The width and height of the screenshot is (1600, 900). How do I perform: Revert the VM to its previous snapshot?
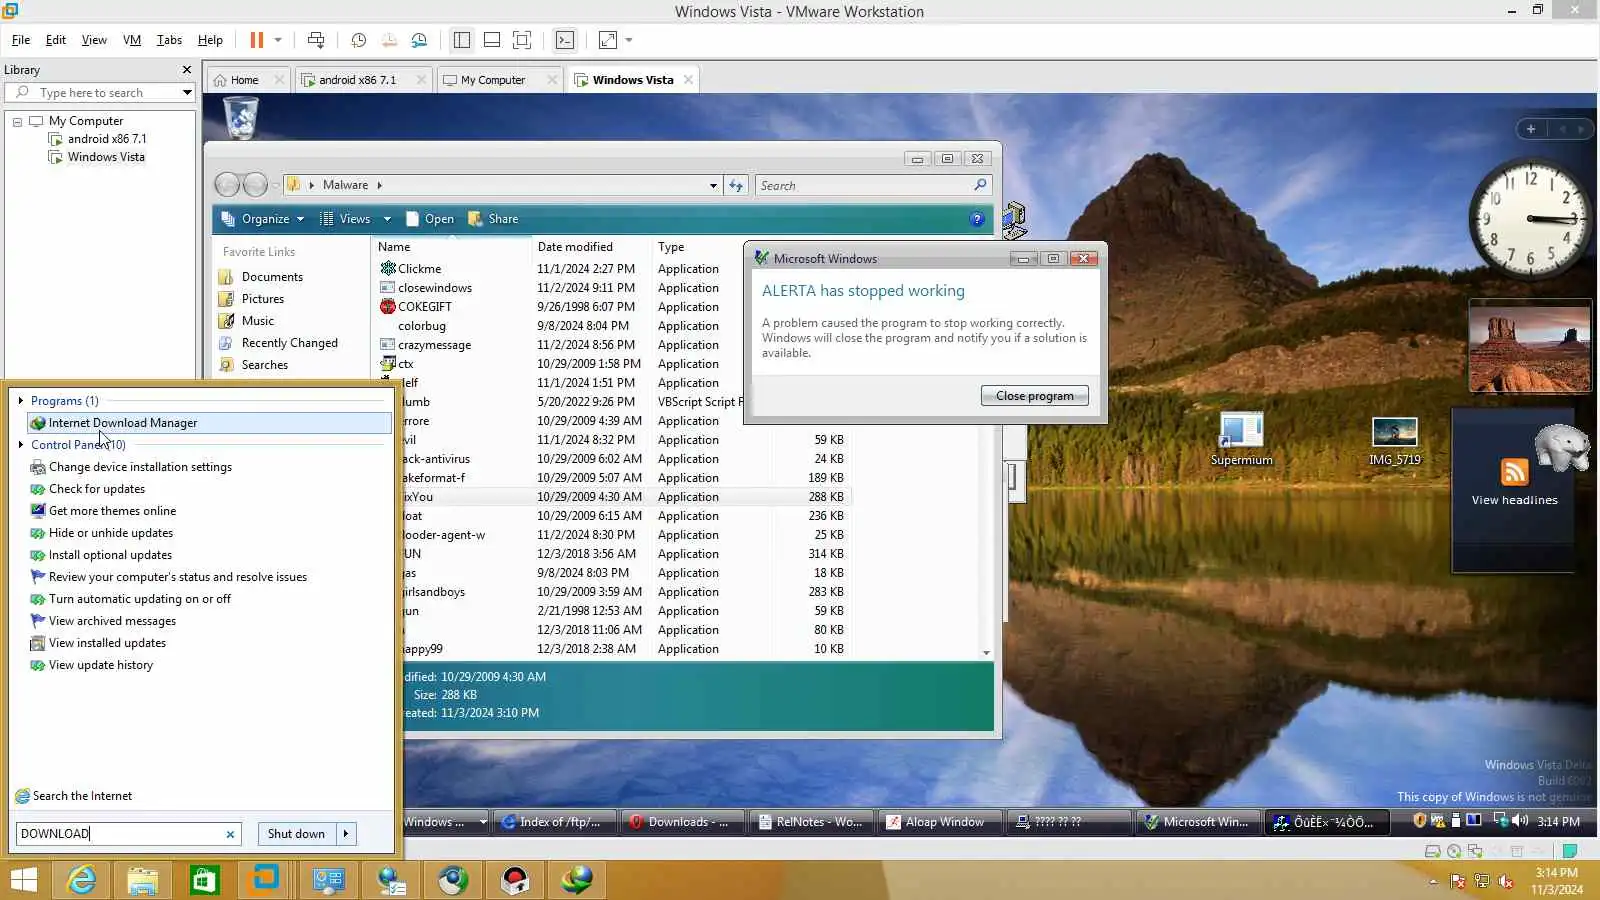(389, 40)
